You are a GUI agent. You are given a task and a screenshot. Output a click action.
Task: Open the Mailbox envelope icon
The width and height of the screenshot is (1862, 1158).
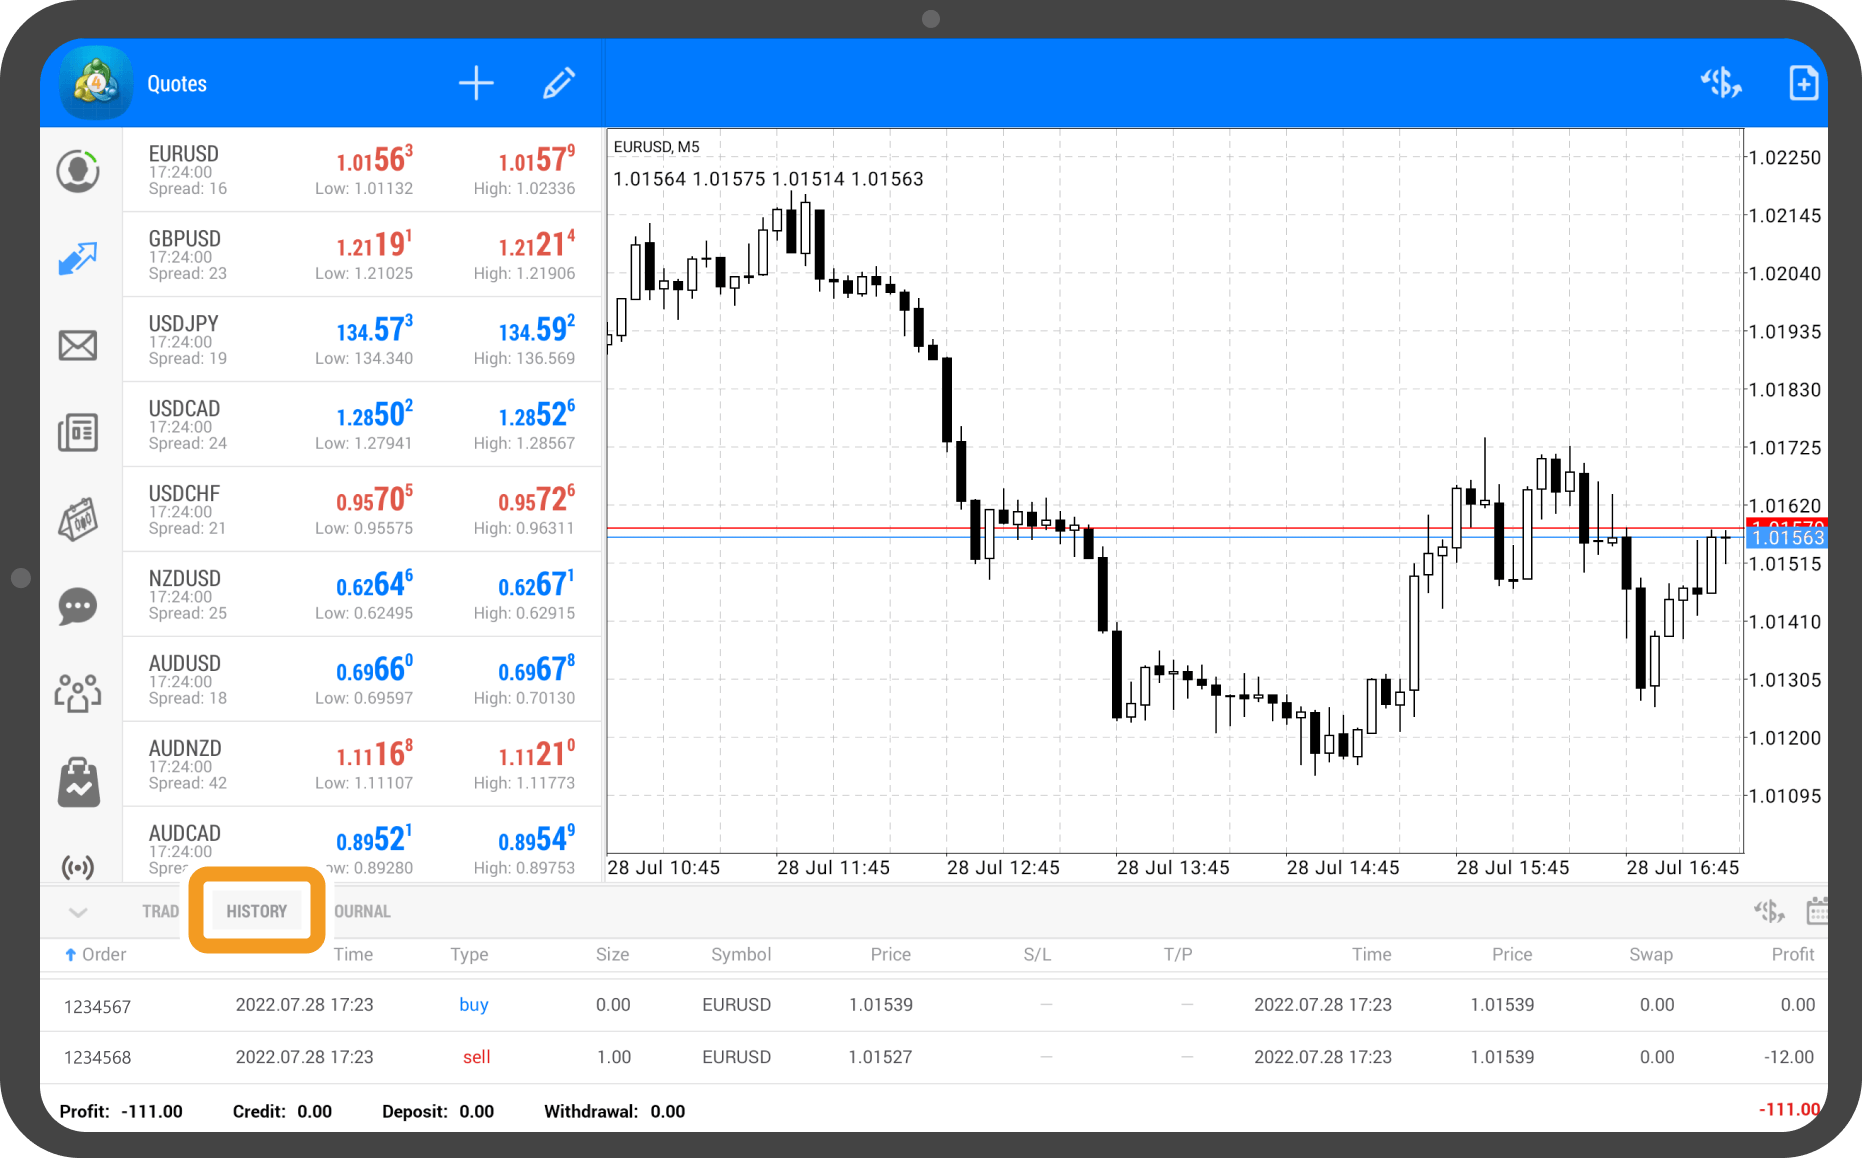78,346
